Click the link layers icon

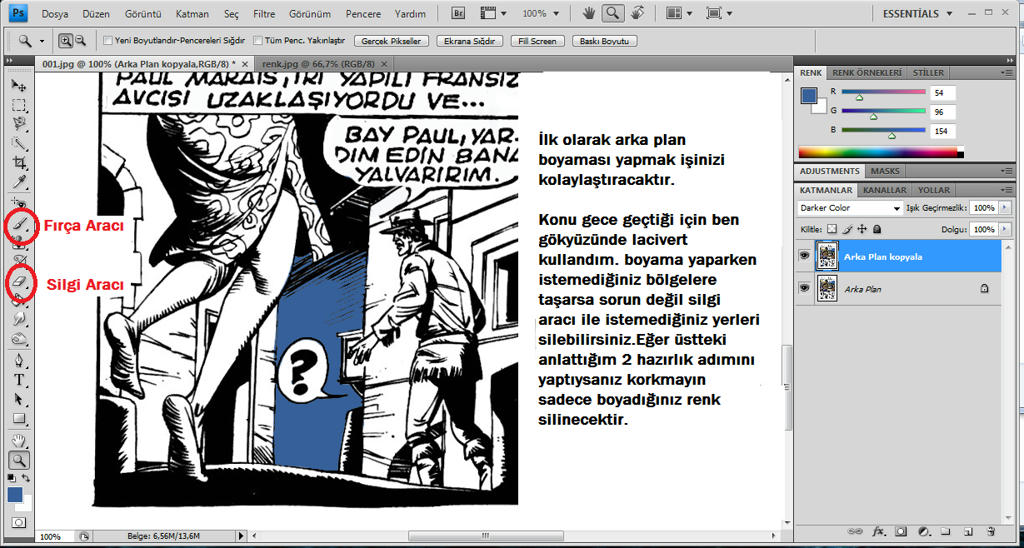[855, 531]
